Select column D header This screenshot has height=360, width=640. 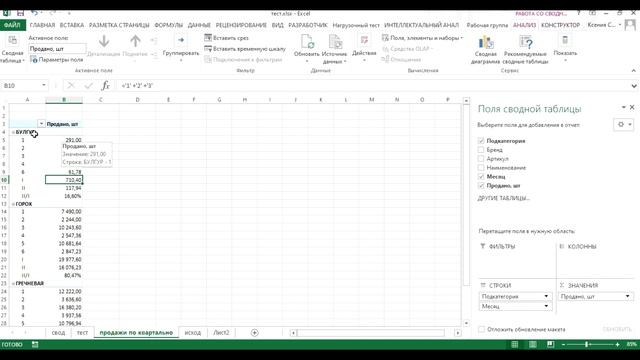(137, 100)
